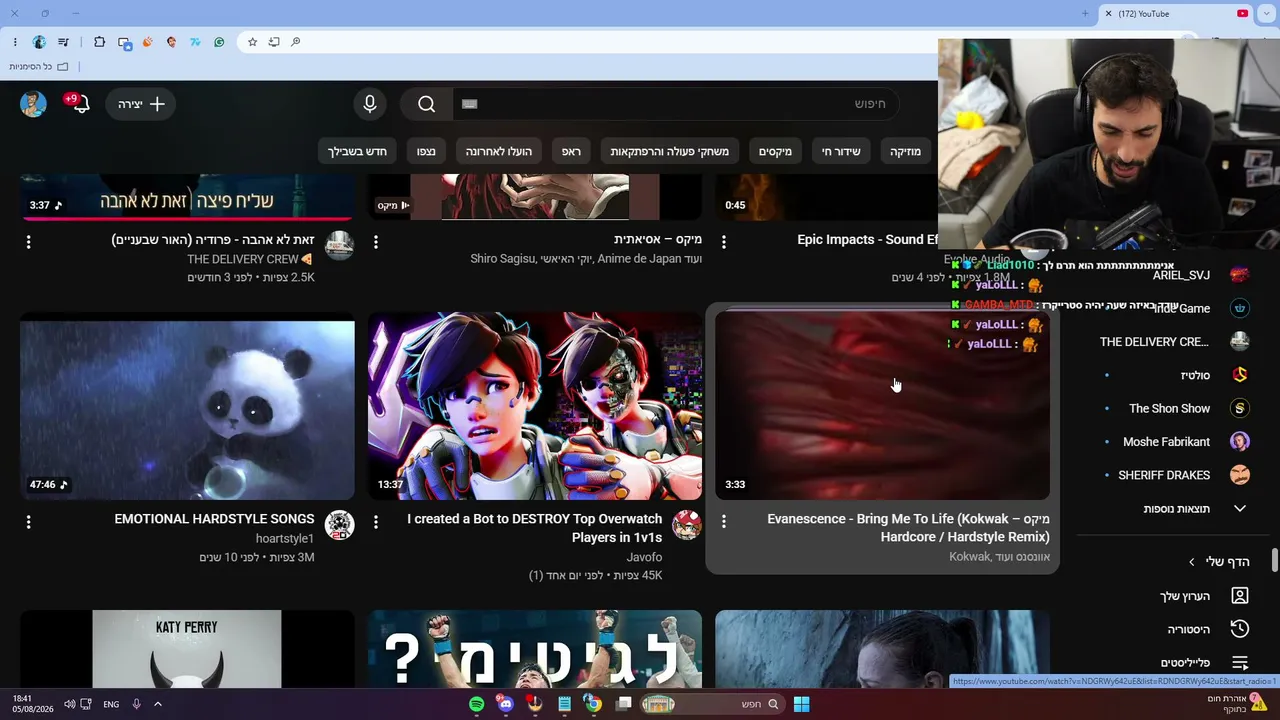This screenshot has width=1280, height=720.
Task: Click the Windows taskbar search box
Action: click(x=714, y=704)
